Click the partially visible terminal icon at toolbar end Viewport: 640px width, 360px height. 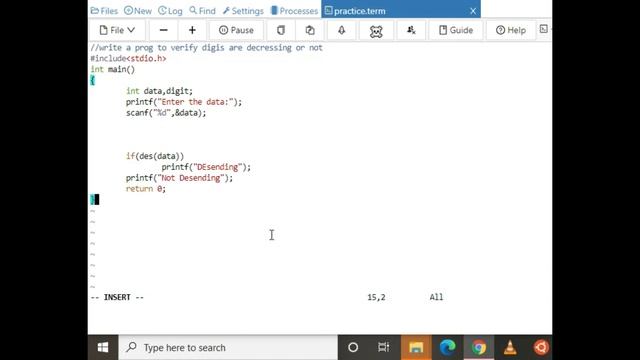[x=544, y=29]
